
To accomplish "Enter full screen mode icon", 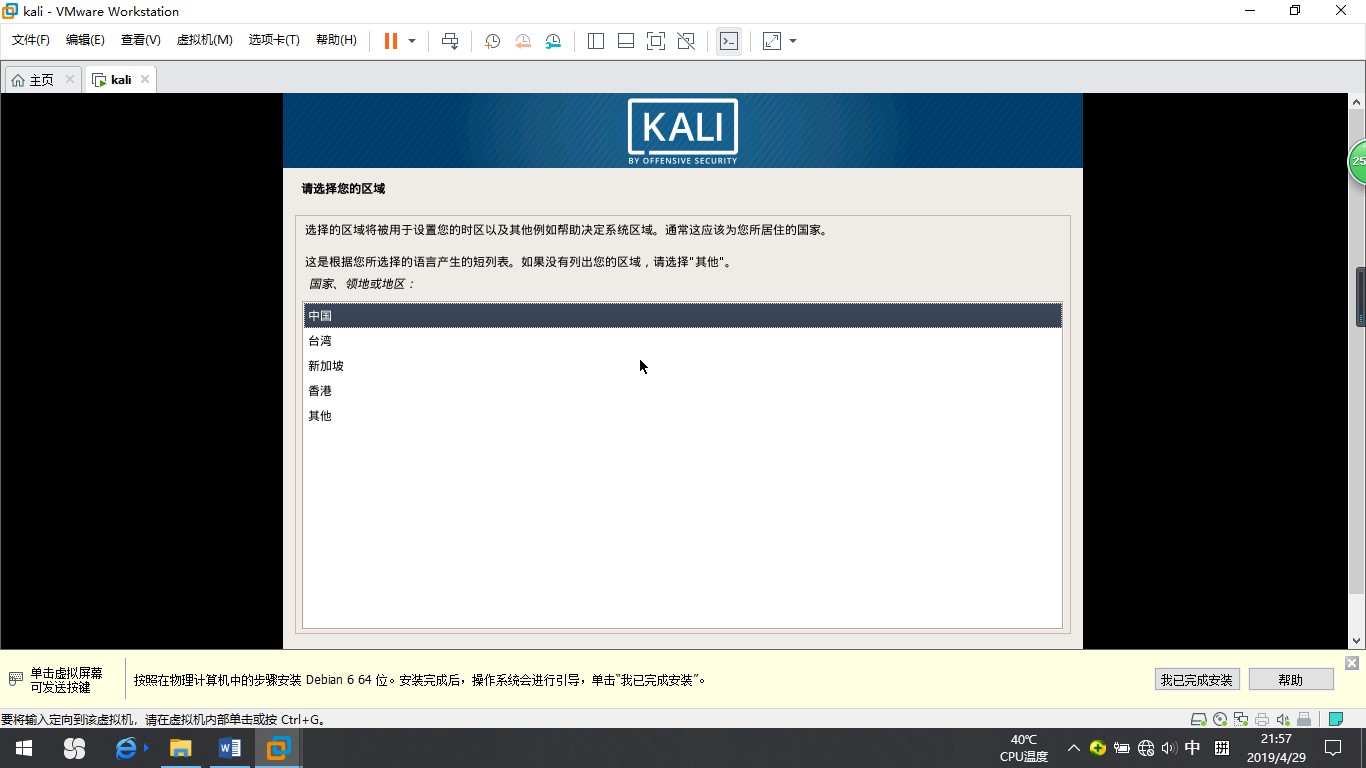I will pyautogui.click(x=656, y=41).
